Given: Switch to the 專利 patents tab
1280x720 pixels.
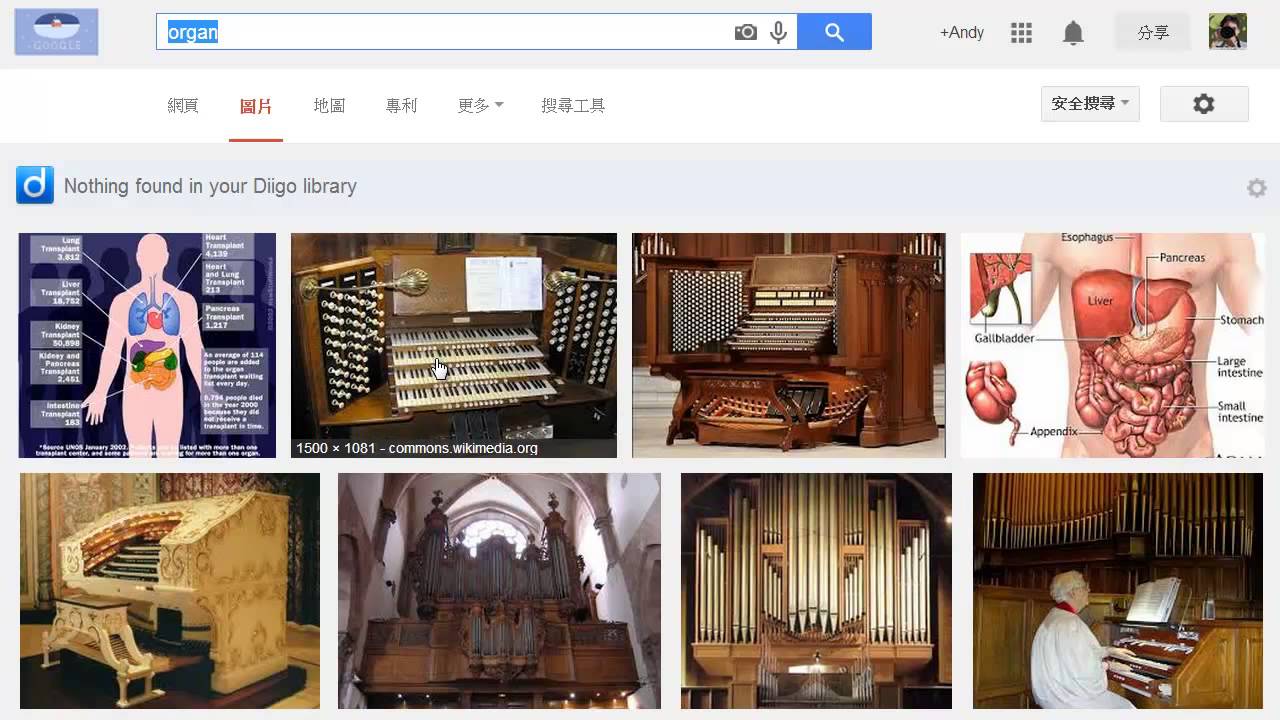Looking at the screenshot, I should [401, 106].
